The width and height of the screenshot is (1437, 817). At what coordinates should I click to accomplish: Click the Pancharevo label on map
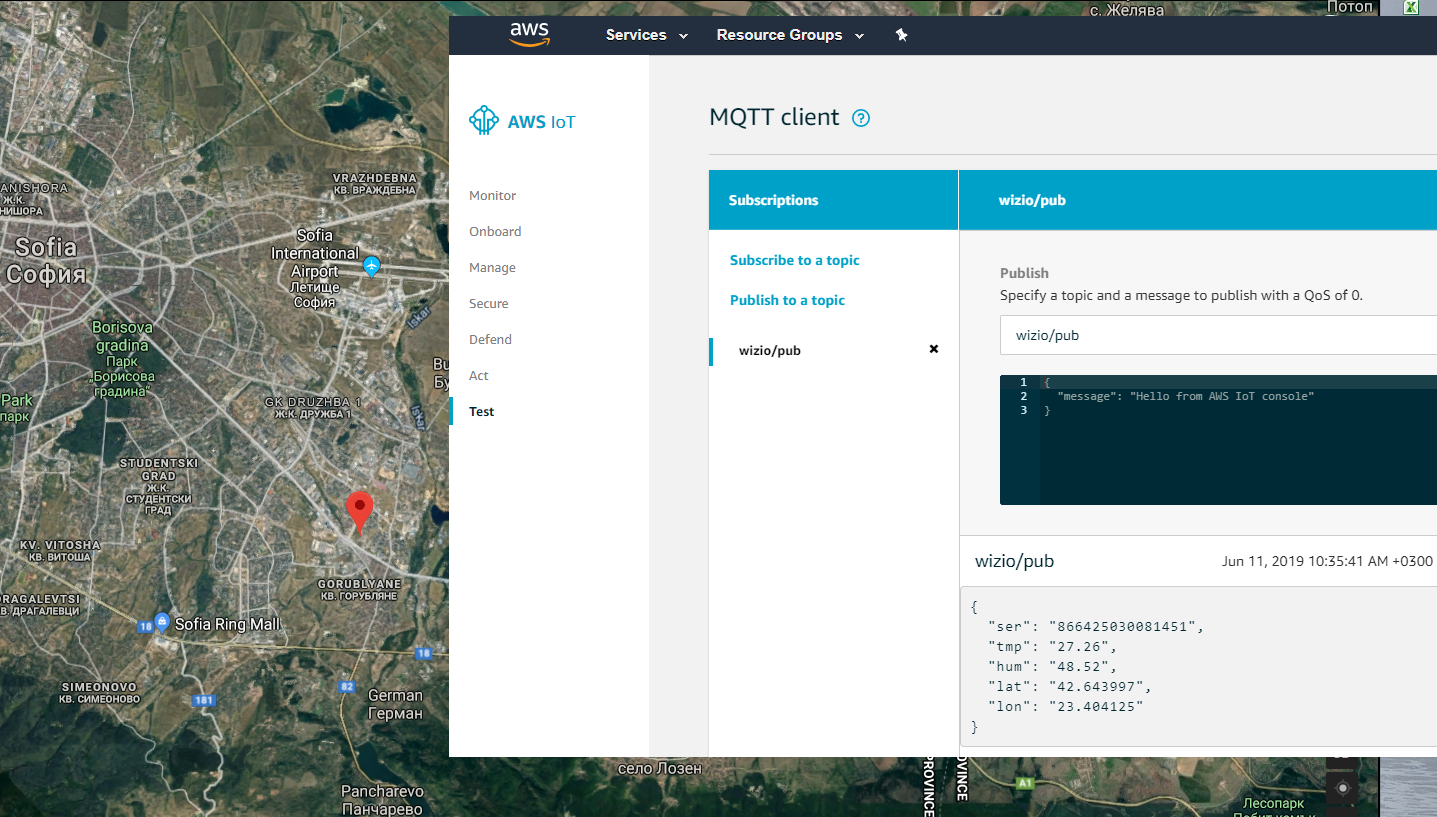(382, 800)
